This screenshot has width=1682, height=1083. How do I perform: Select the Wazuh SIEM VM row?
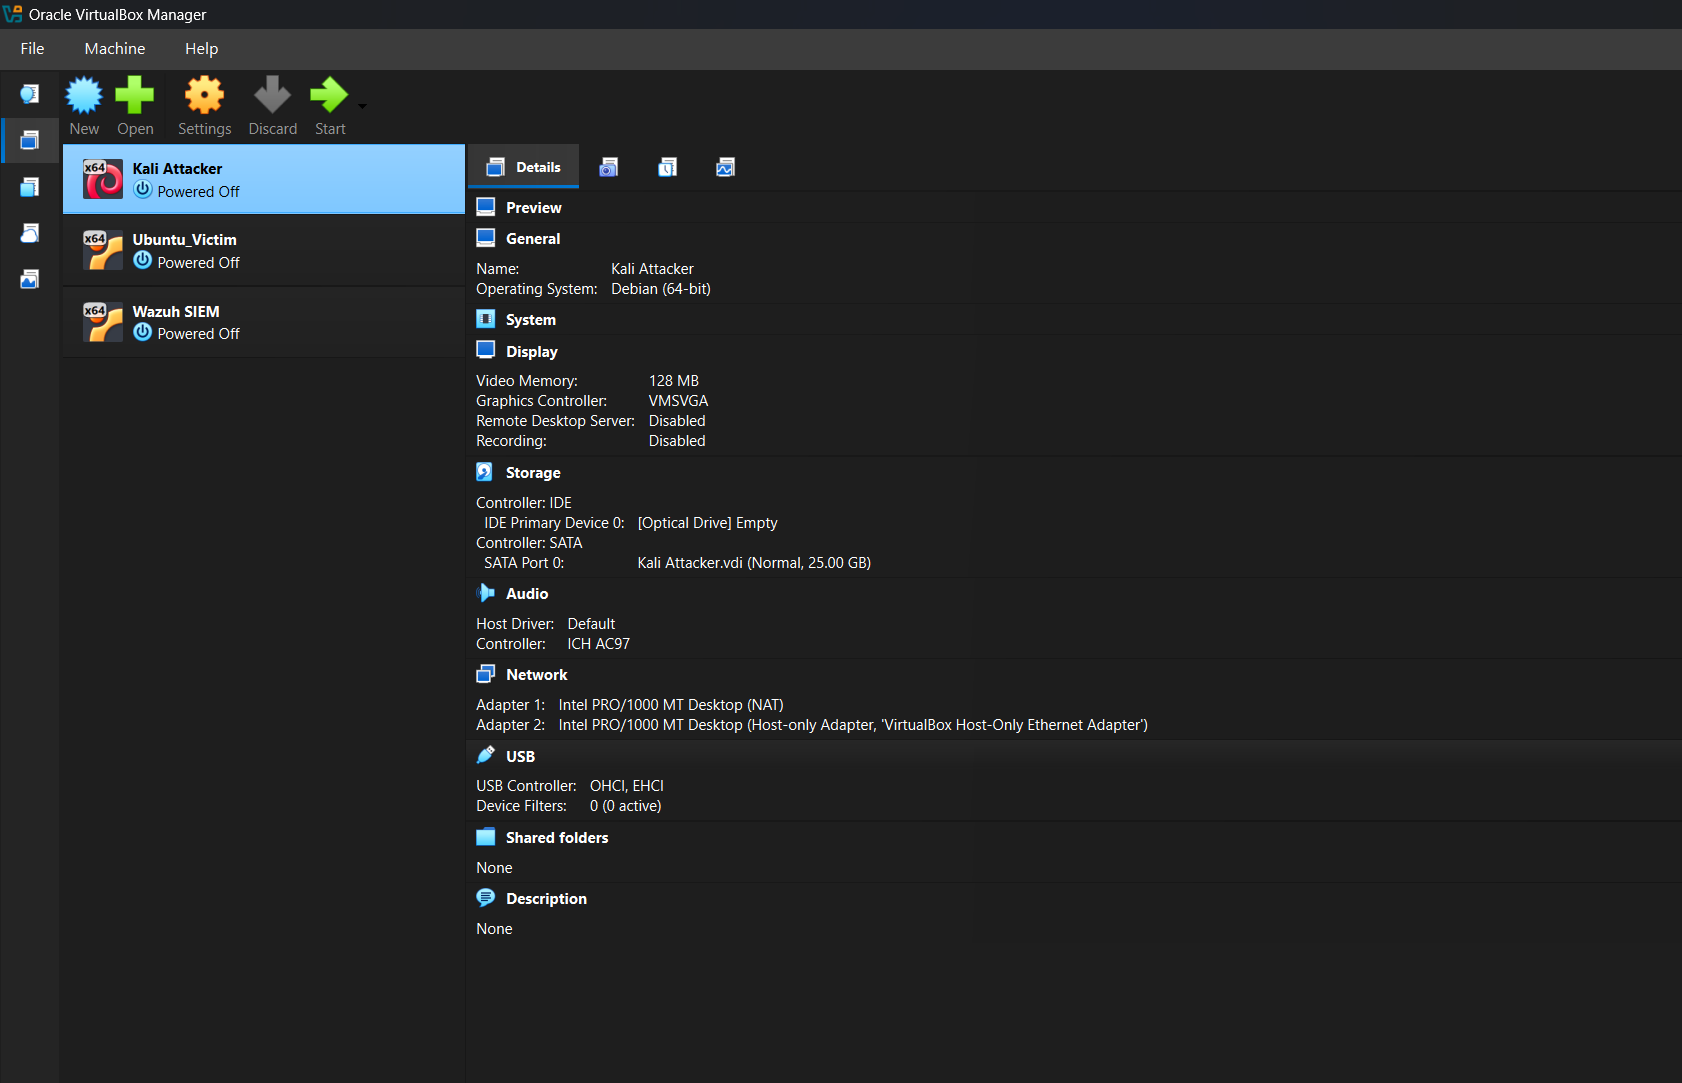coord(264,322)
